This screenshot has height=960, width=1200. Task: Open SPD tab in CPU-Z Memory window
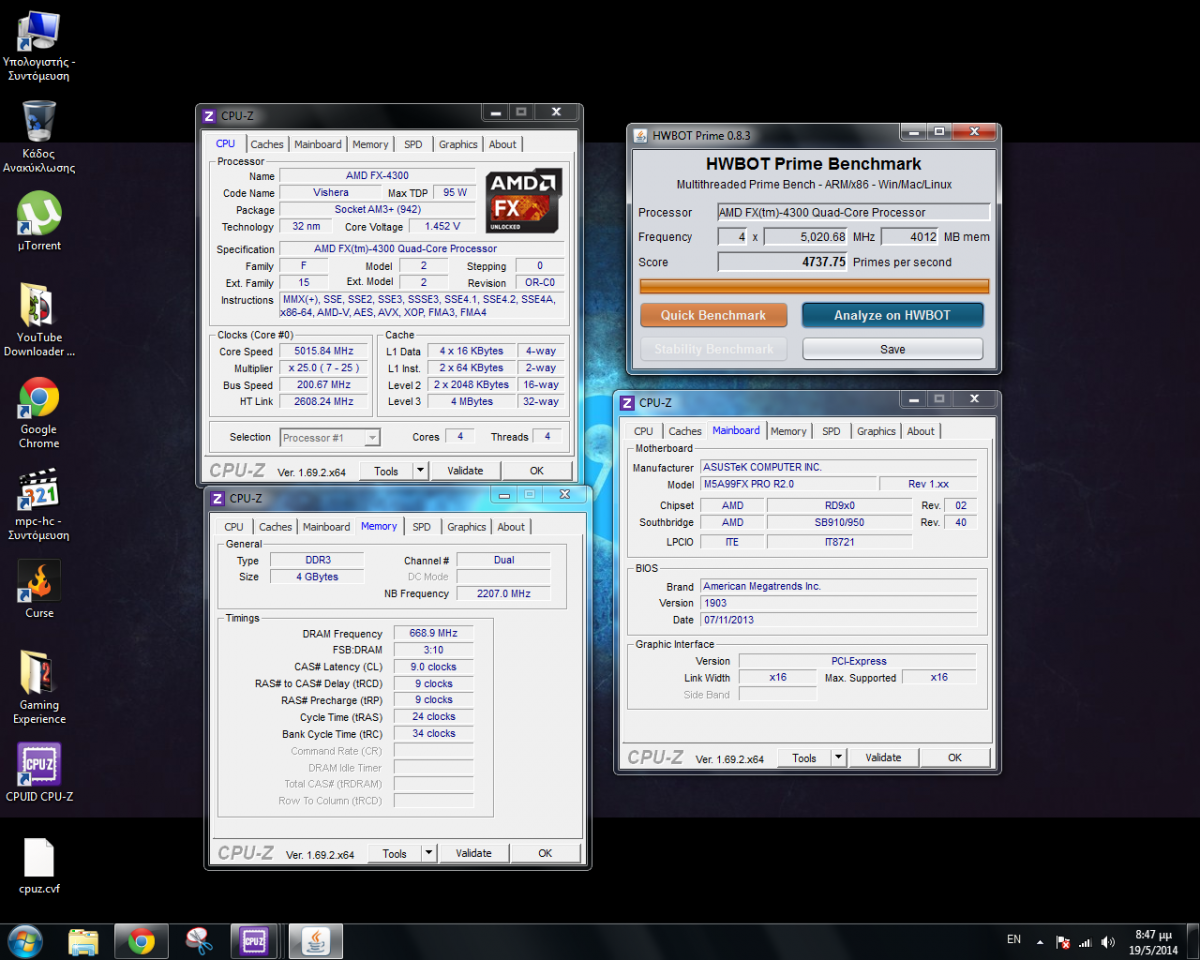[422, 527]
